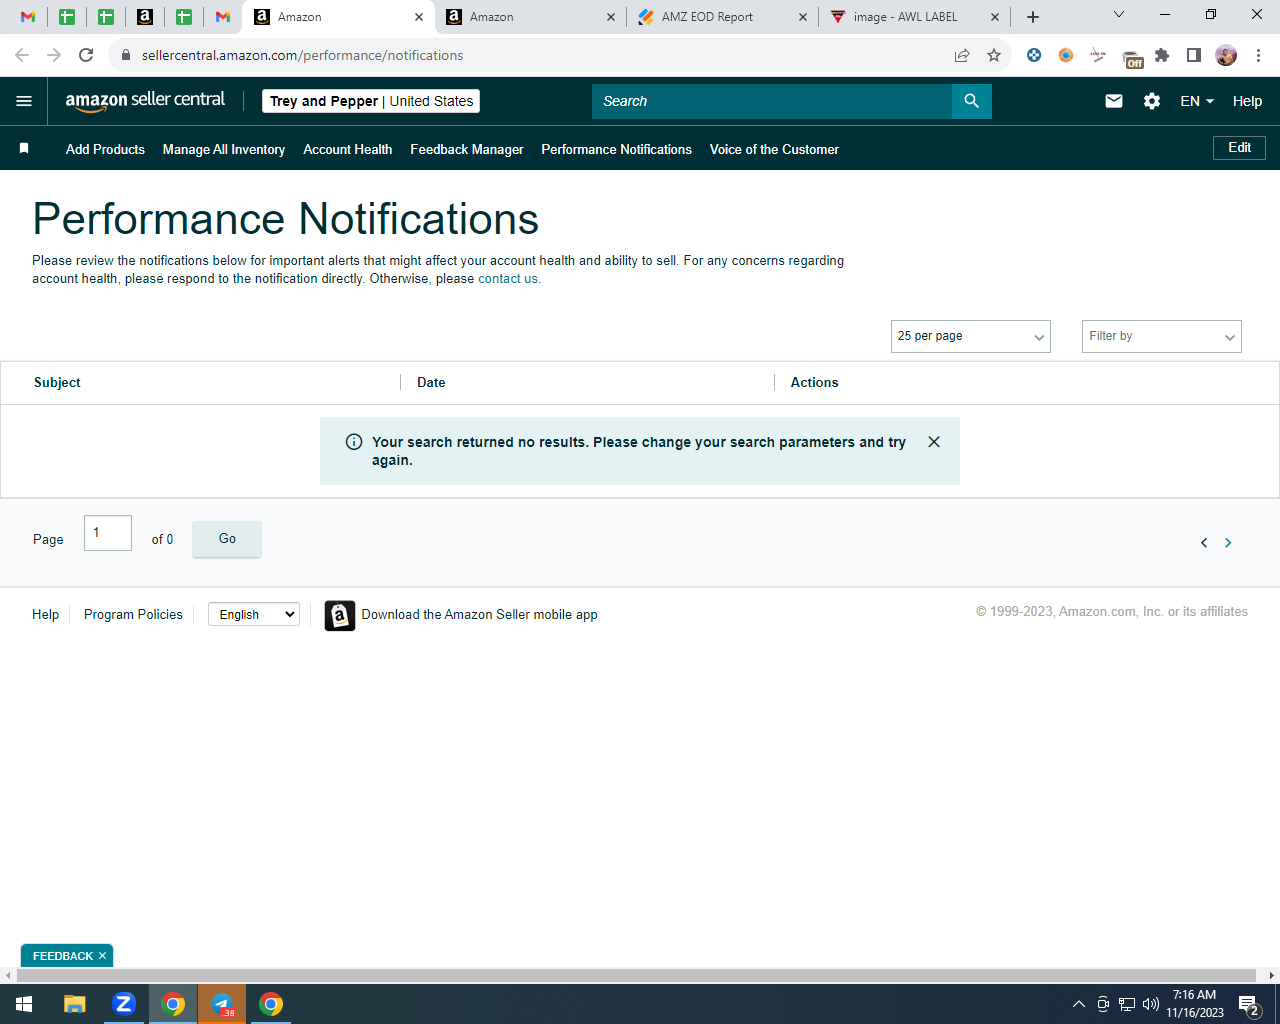The height and width of the screenshot is (1024, 1280).
Task: Click the Amazon Seller app icon
Action: pyautogui.click(x=340, y=616)
